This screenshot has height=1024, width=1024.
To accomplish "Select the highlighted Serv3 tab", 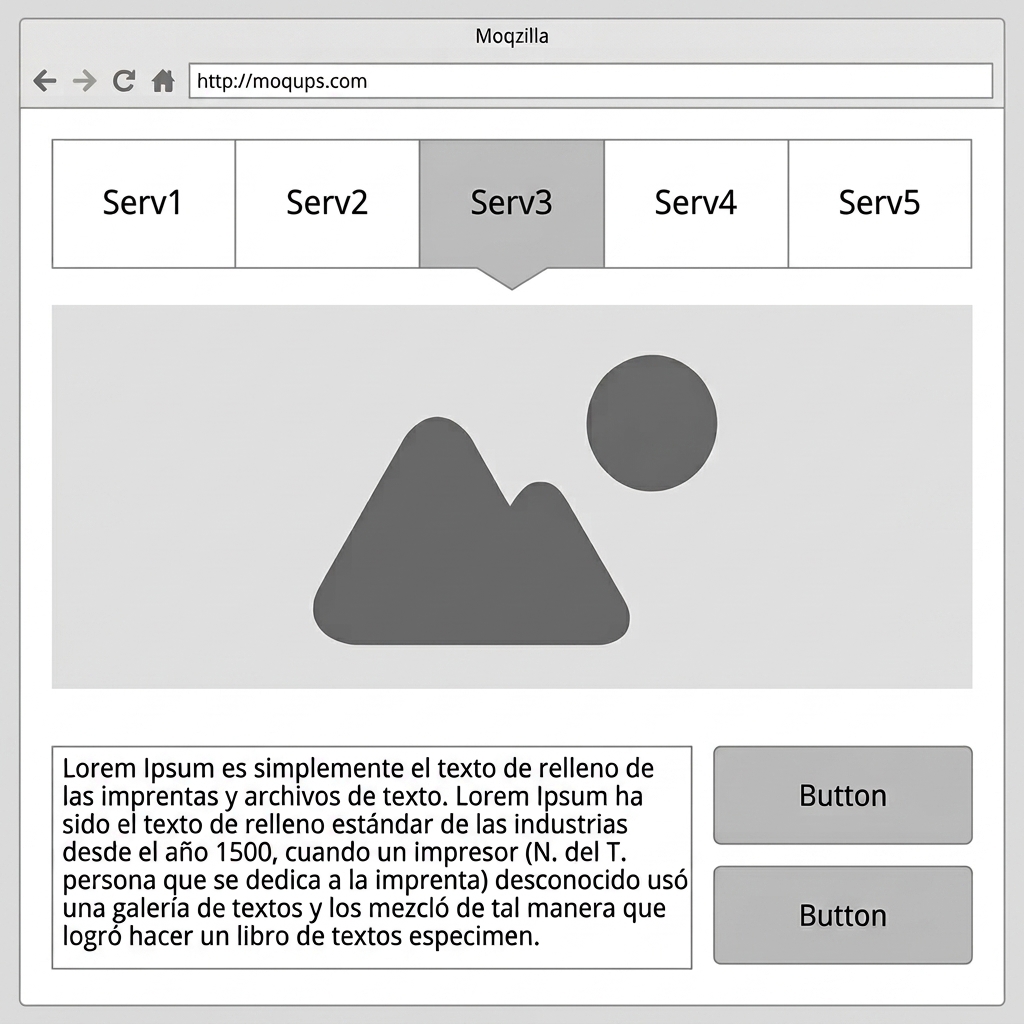I will point(511,204).
